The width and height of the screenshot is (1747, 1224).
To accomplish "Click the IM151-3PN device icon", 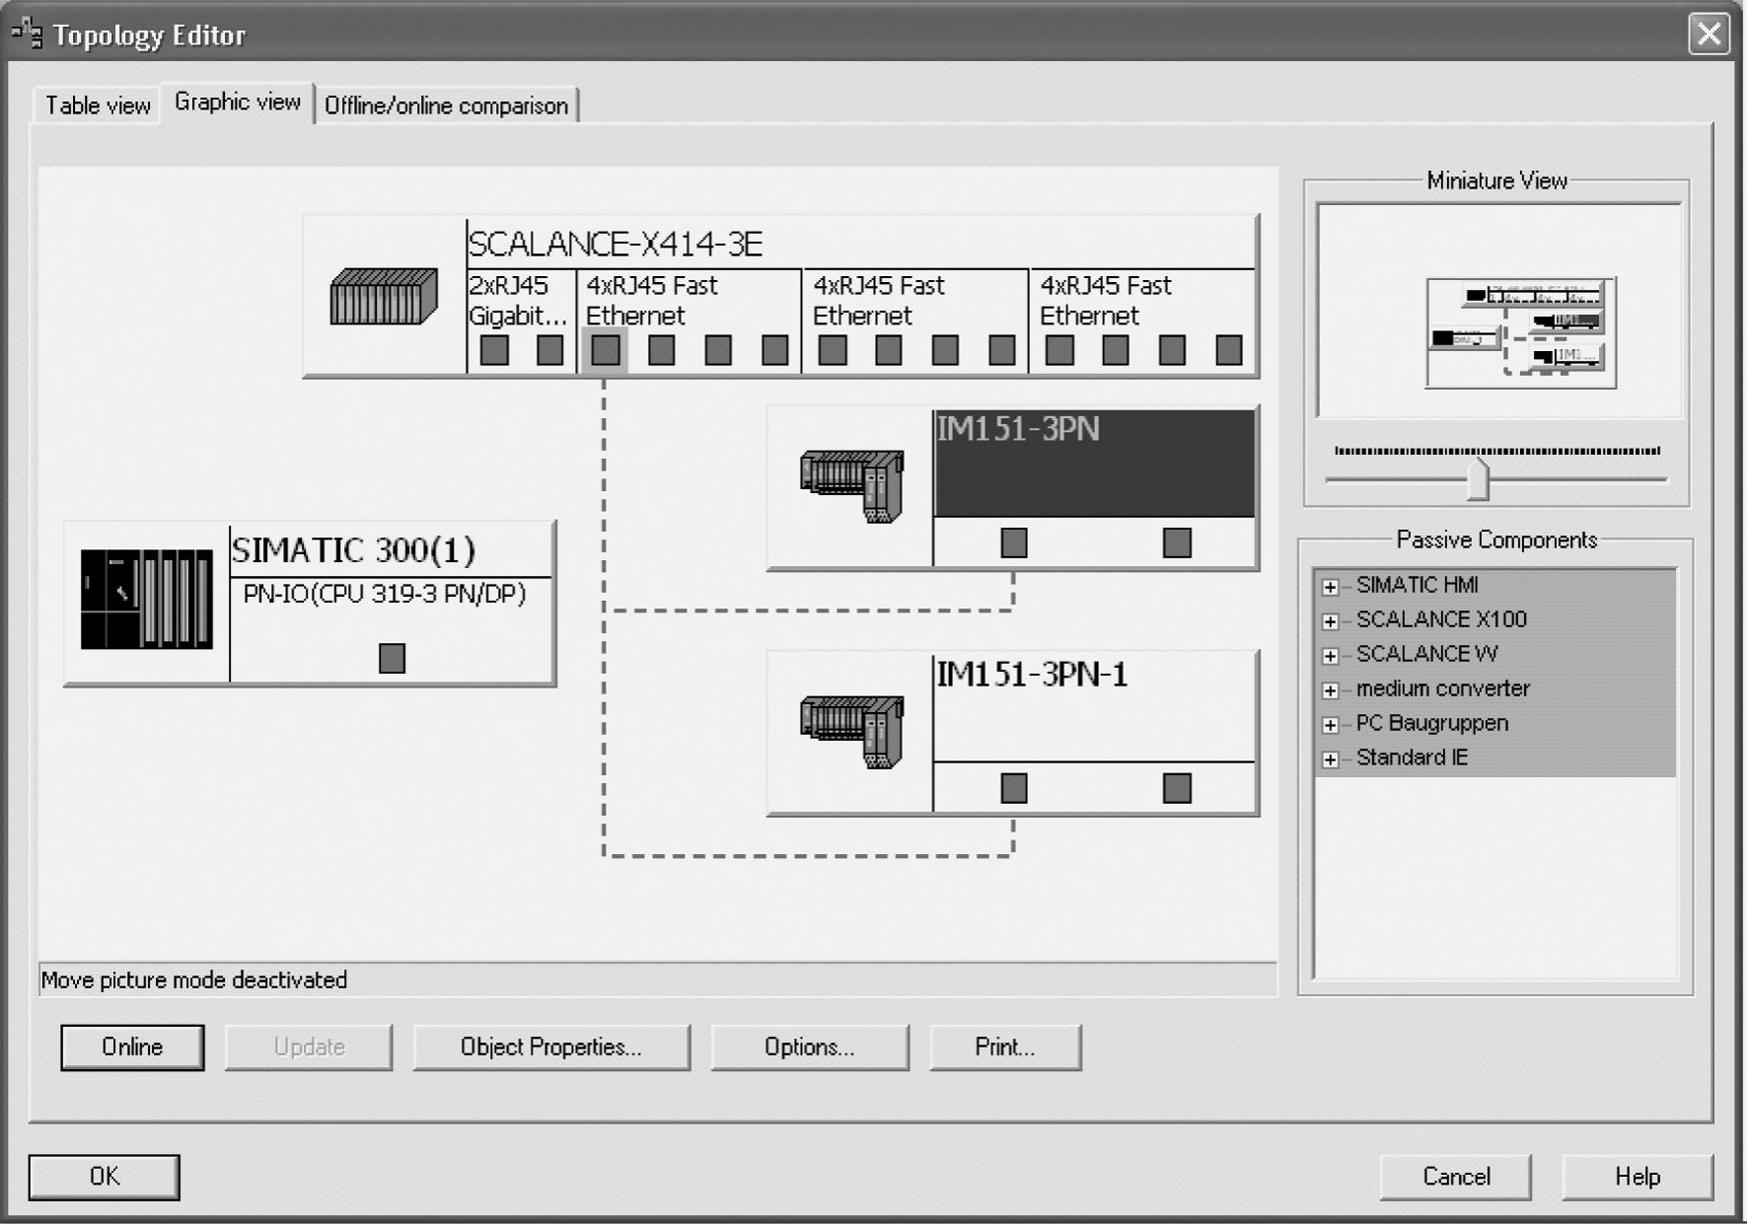I will pos(852,486).
